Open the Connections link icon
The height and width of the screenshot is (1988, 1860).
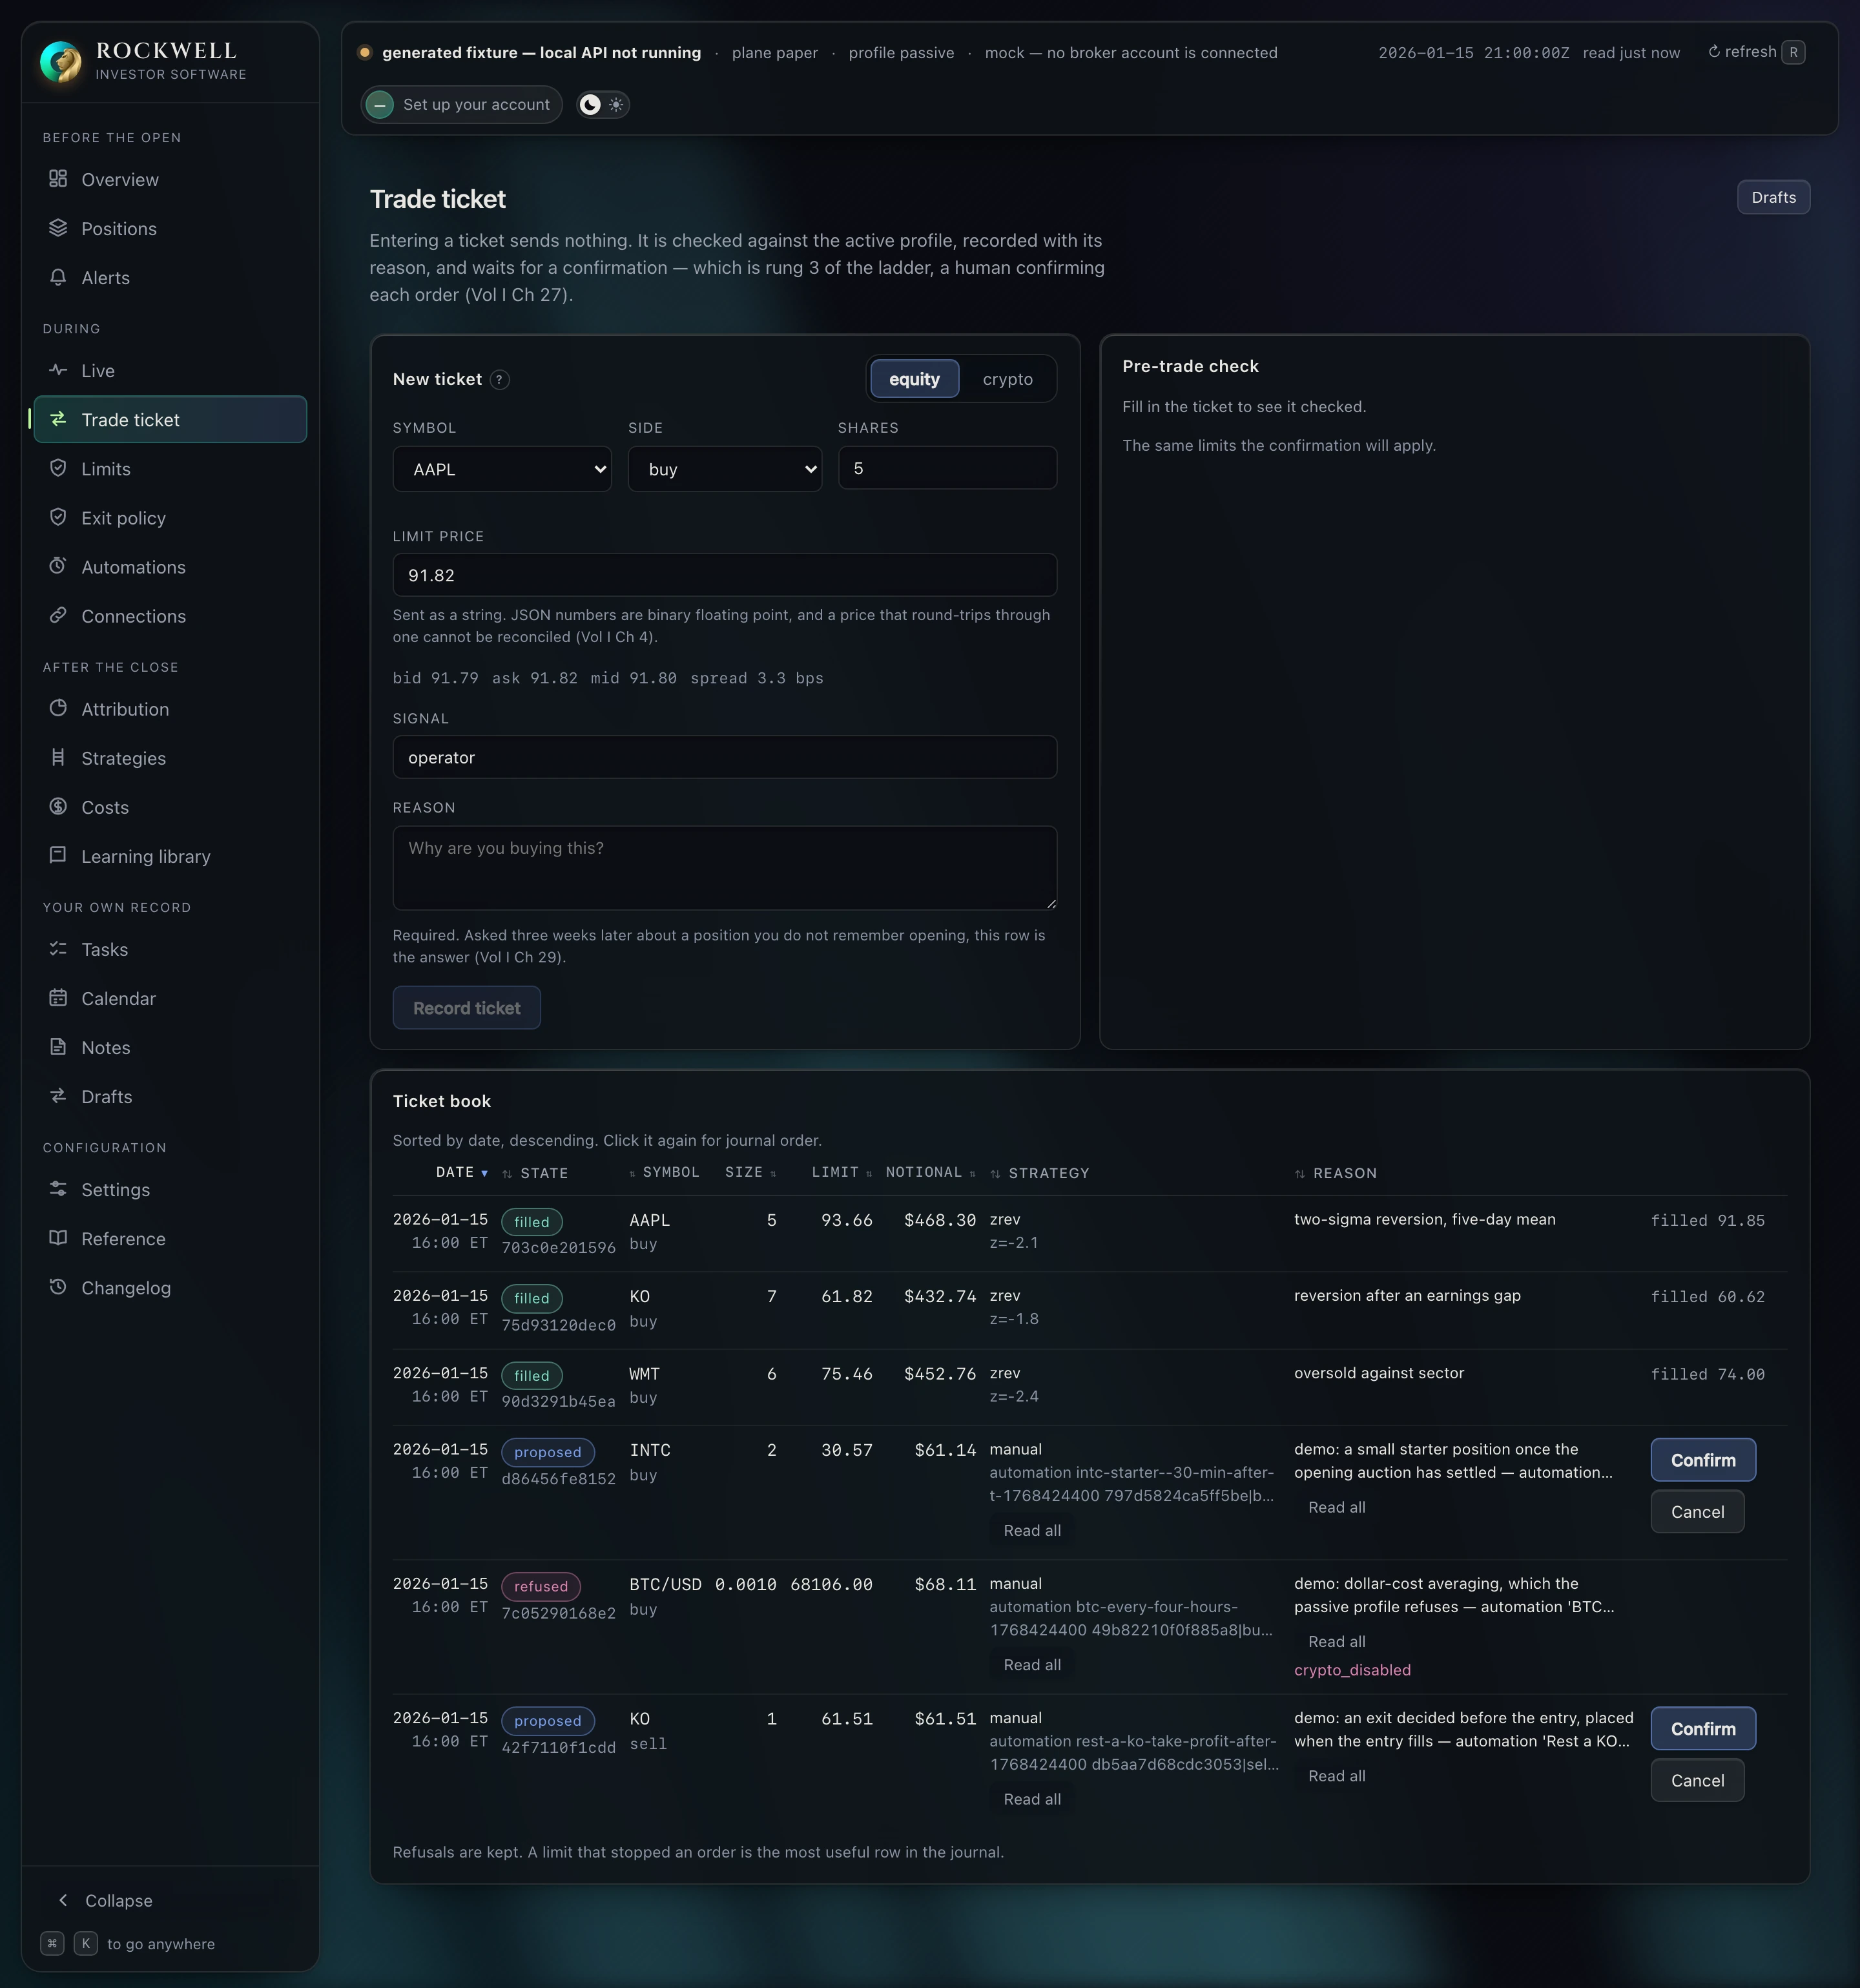click(x=58, y=614)
